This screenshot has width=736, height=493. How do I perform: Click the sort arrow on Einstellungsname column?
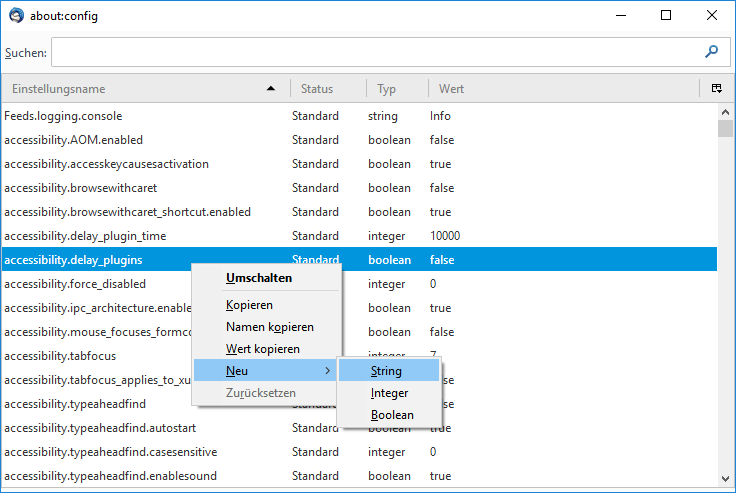(x=271, y=89)
